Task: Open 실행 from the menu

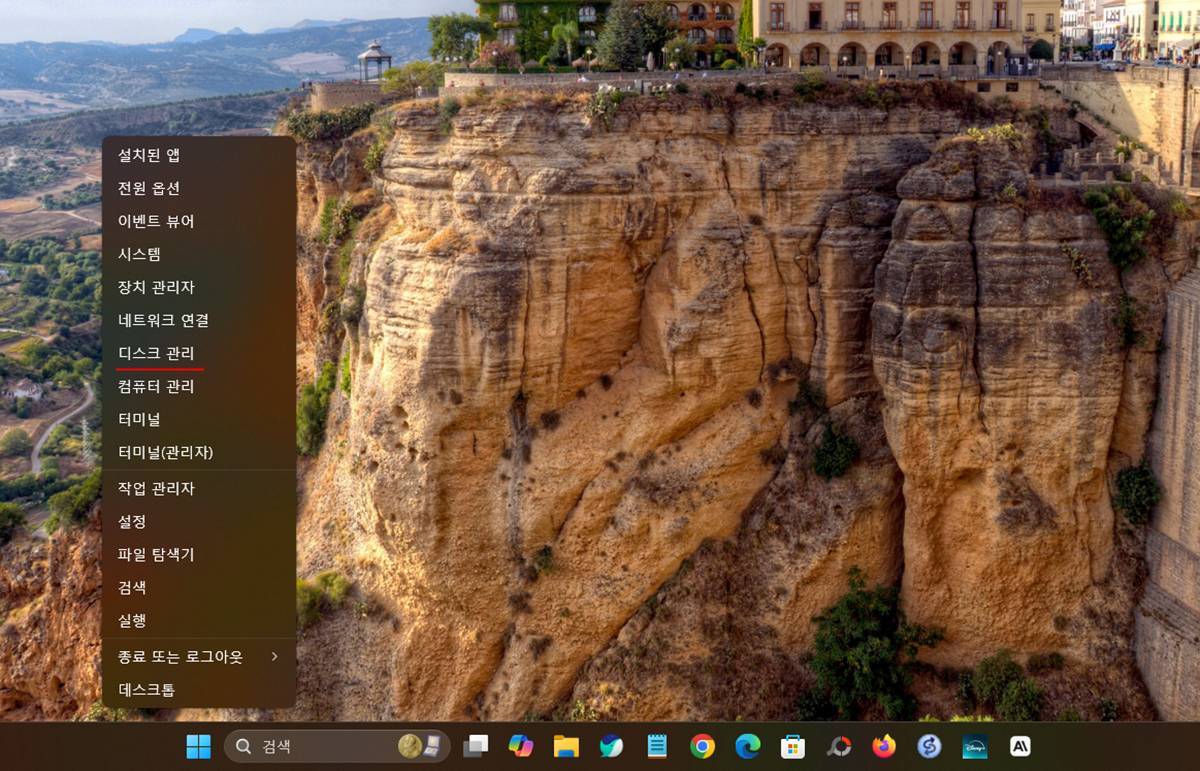Action: click(199, 620)
